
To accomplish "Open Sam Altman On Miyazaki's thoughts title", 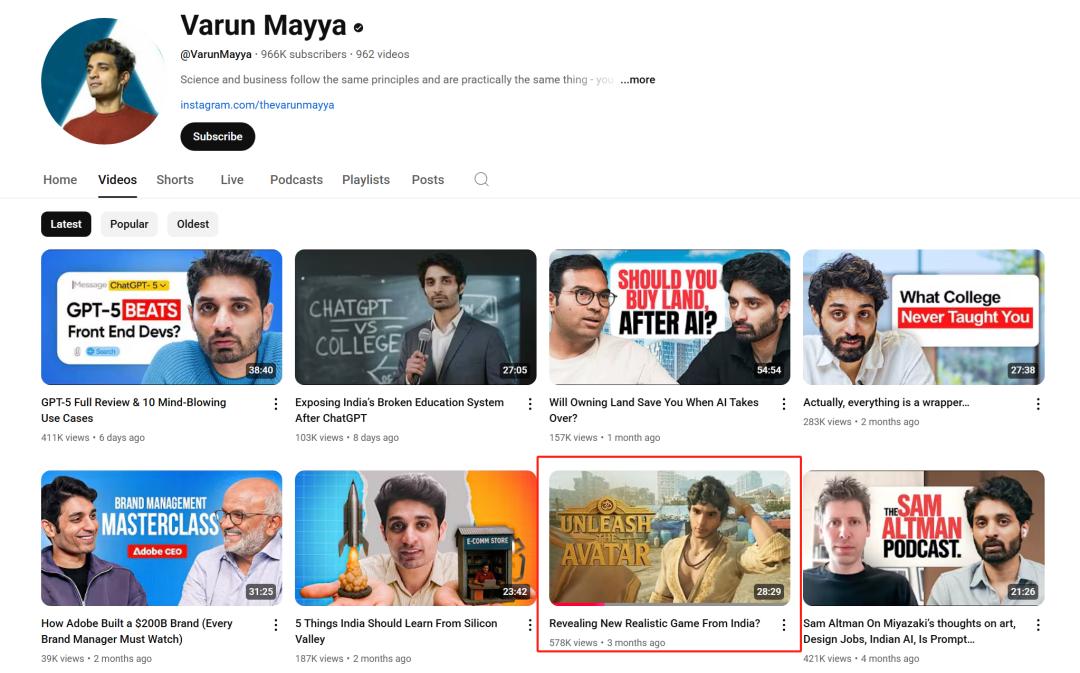I will point(909,631).
